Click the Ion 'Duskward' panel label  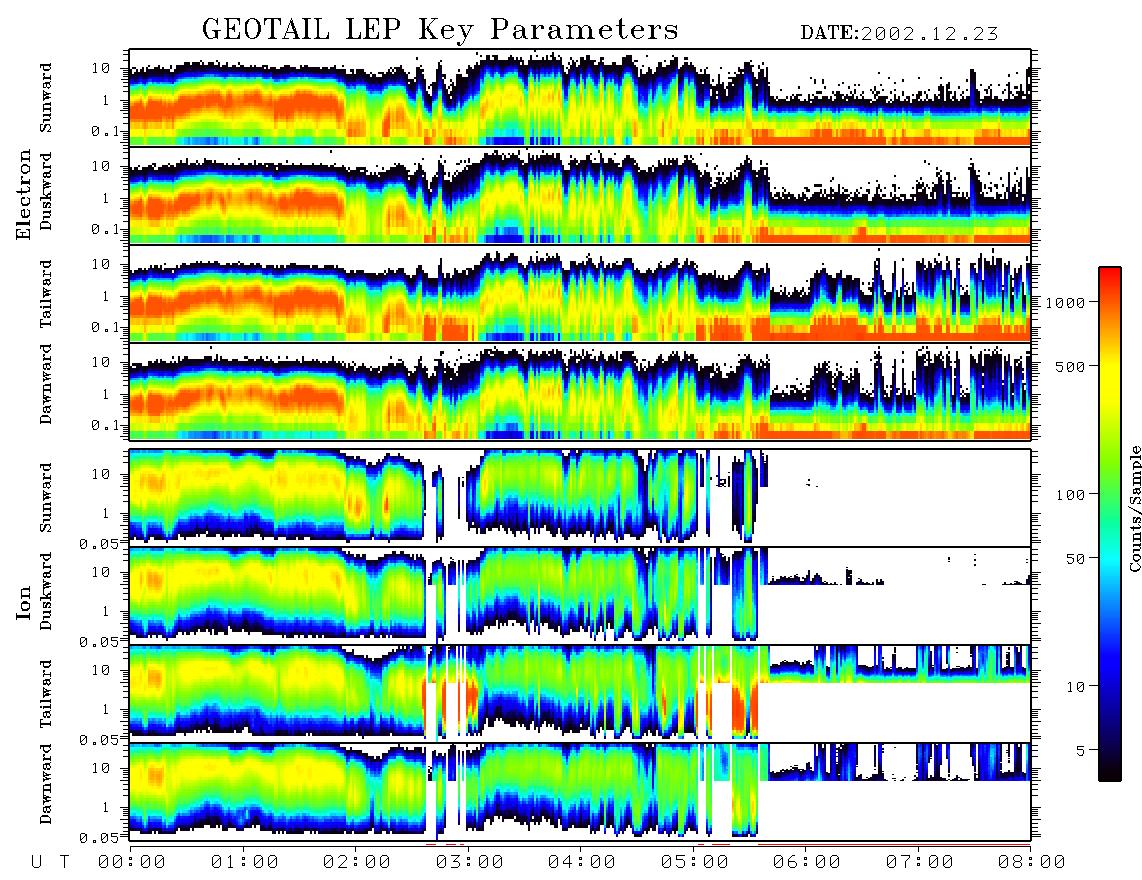[46, 591]
